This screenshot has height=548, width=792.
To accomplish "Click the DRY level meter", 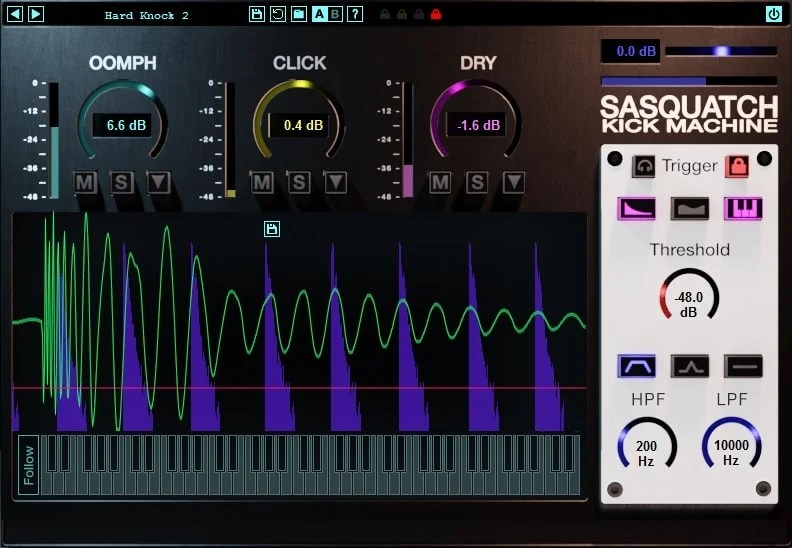I will (x=408, y=140).
